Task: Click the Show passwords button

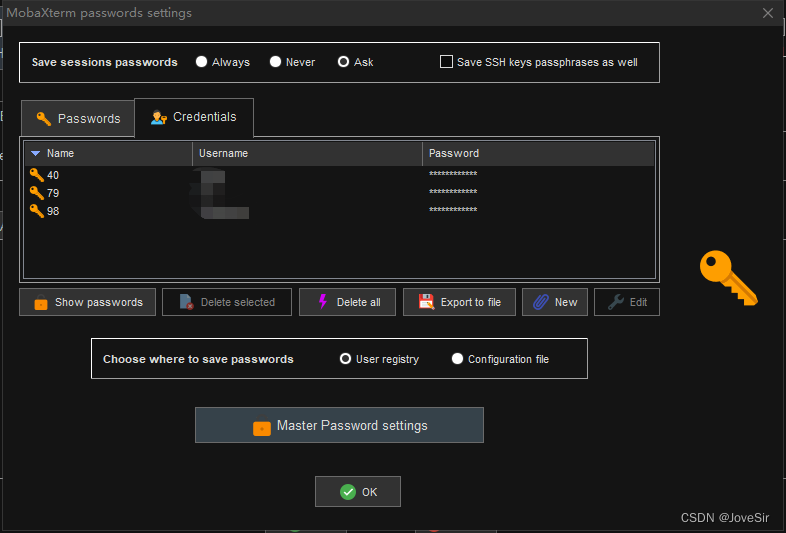Action: pyautogui.click(x=87, y=302)
